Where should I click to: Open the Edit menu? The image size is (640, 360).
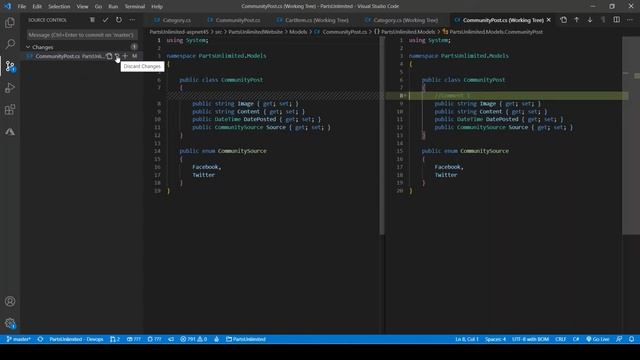pos(37,7)
